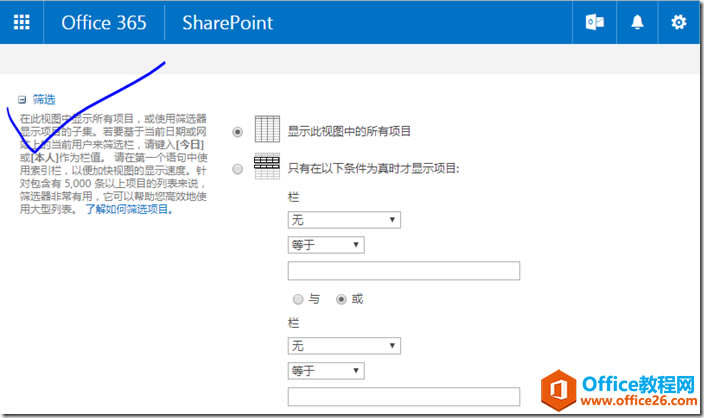Viewport: 704px width, 418px height.
Task: Open the second 等于 operator dropdown
Action: coord(326,371)
